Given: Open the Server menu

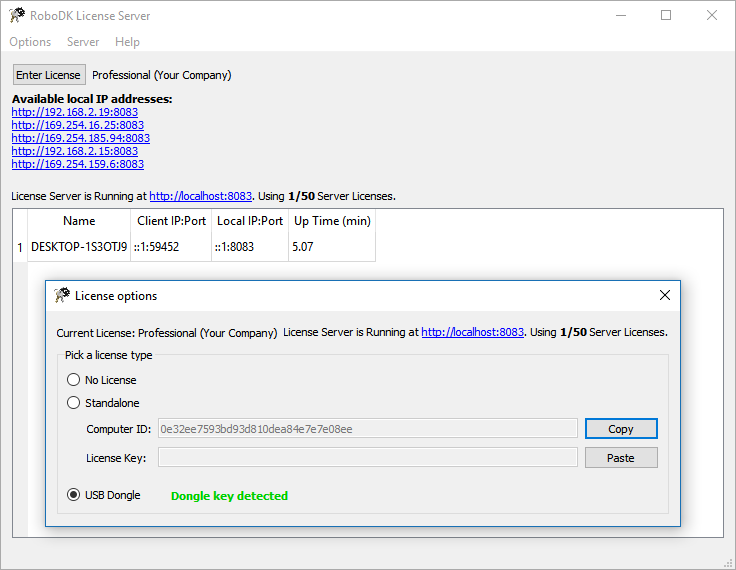Looking at the screenshot, I should [x=83, y=42].
